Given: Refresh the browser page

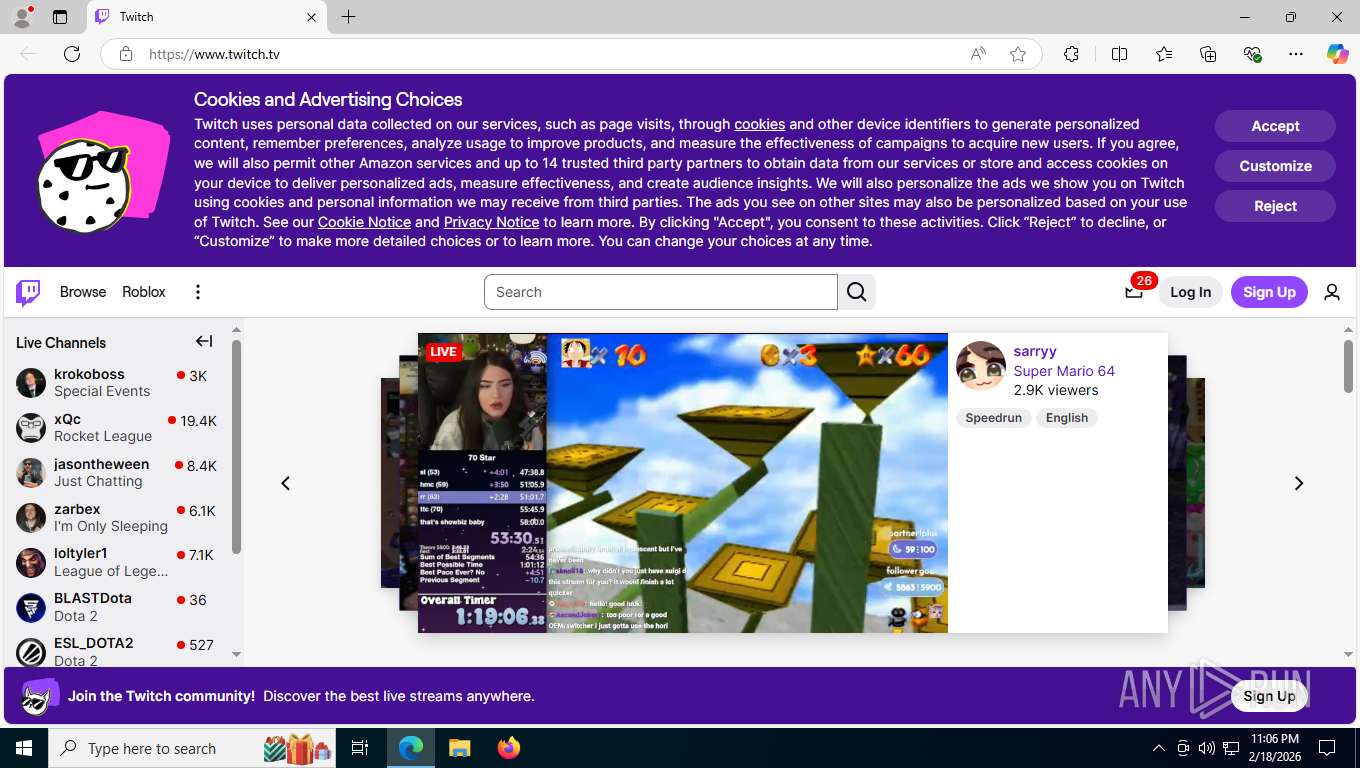Looking at the screenshot, I should [x=72, y=54].
